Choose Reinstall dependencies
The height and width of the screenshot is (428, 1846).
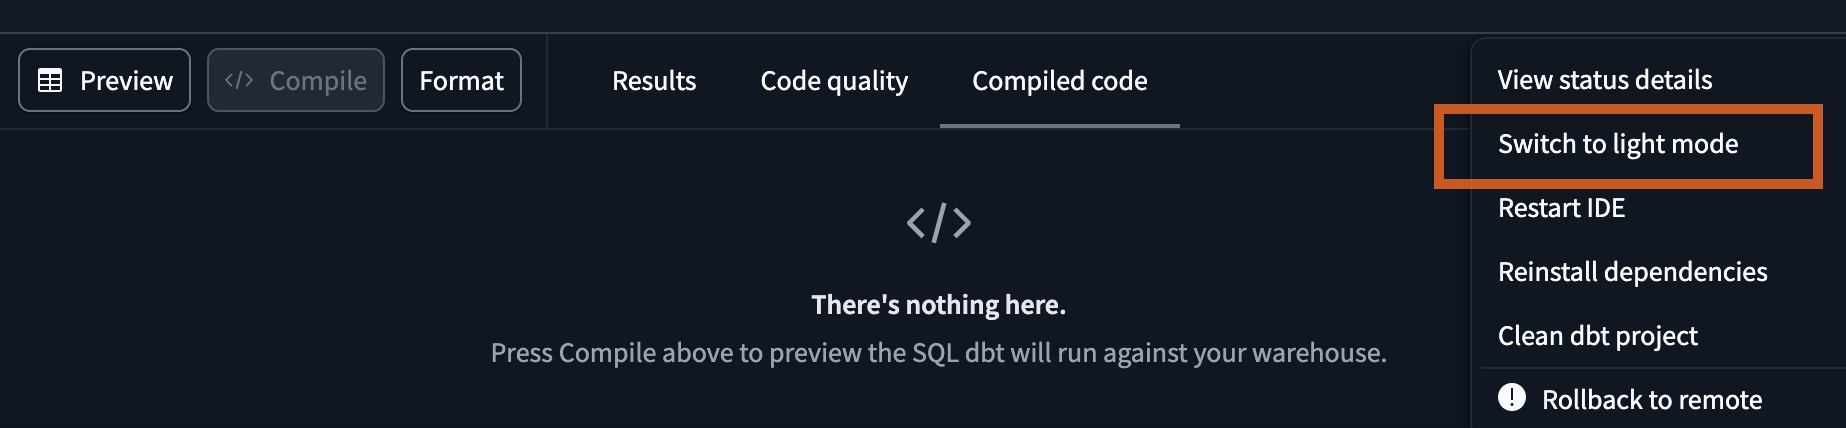point(1632,272)
